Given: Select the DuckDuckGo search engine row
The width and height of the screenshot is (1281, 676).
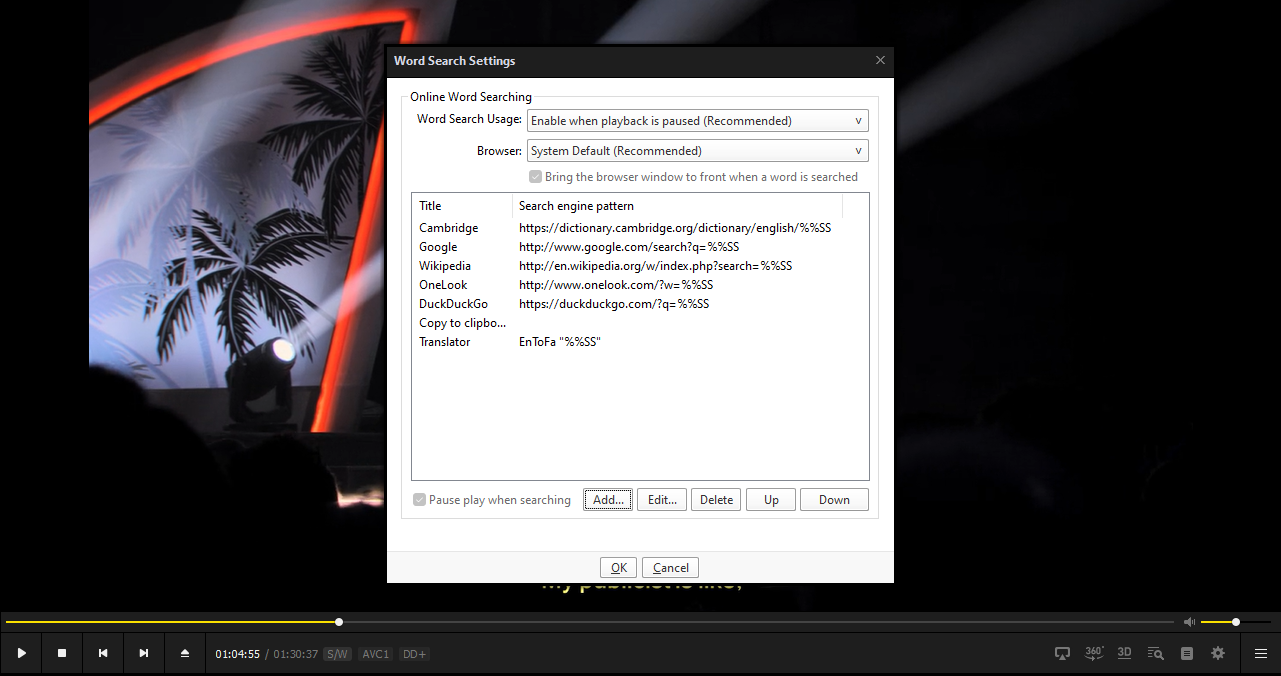Looking at the screenshot, I should pyautogui.click(x=640, y=304).
